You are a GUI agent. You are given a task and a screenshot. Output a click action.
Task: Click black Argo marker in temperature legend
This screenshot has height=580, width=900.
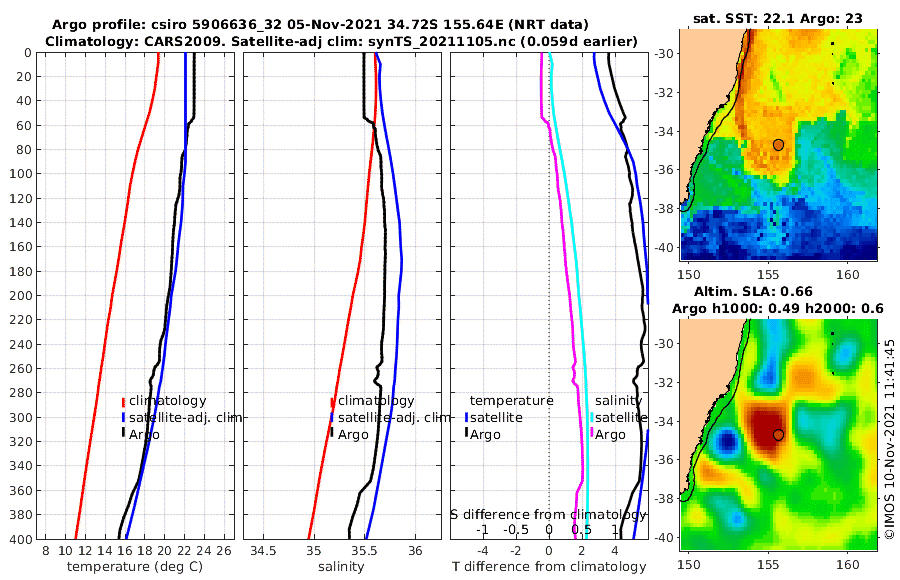123,432
